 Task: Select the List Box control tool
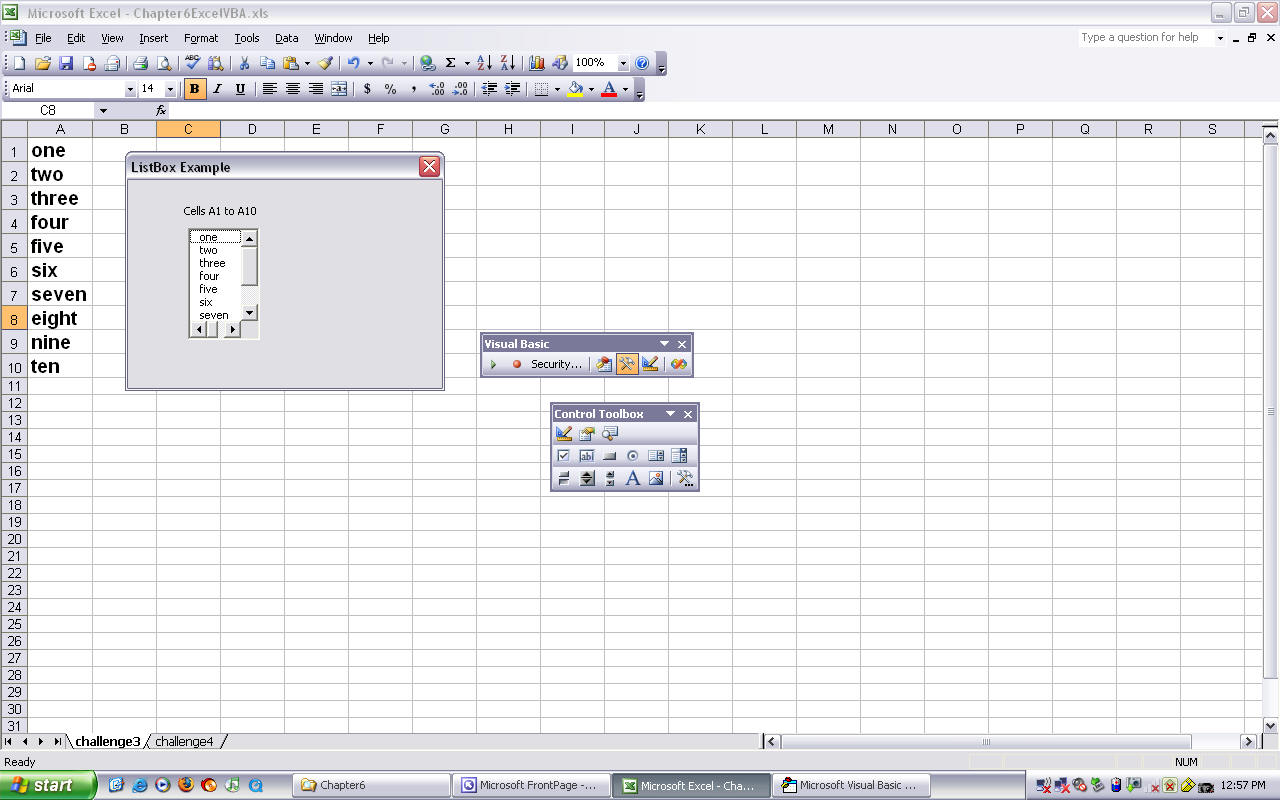coord(656,456)
